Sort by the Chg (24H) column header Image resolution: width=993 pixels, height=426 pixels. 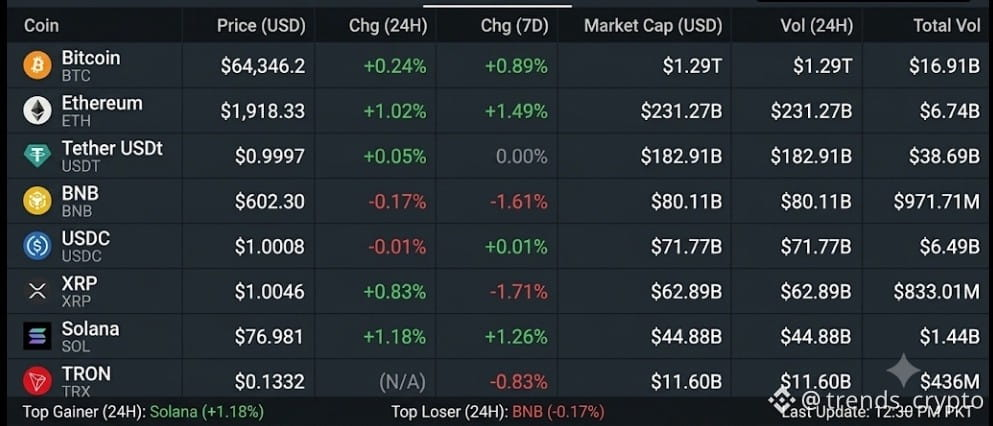[388, 26]
